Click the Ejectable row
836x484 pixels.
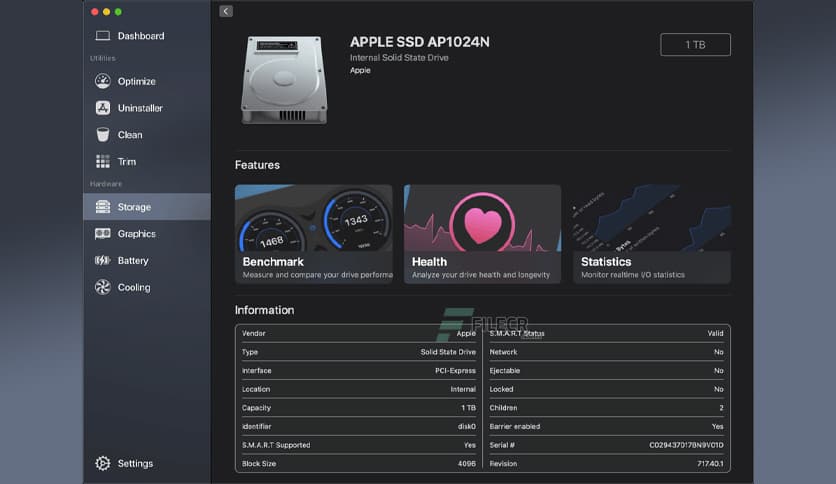[x=607, y=370]
